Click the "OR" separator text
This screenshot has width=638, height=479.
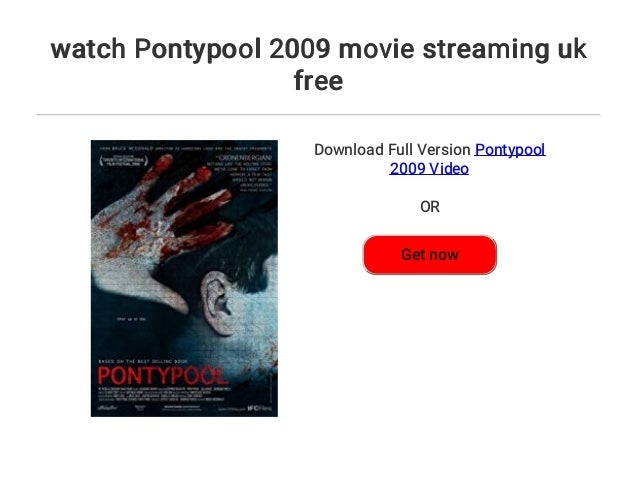click(430, 207)
